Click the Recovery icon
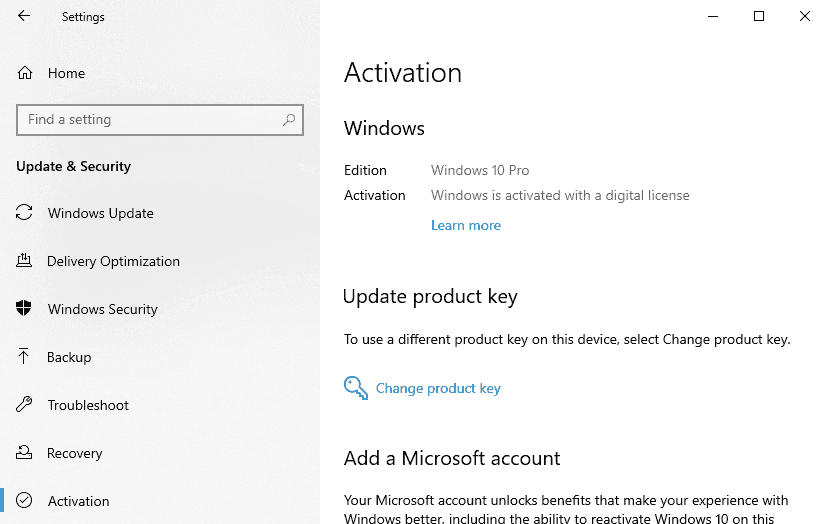The height and width of the screenshot is (524, 828). click(24, 453)
